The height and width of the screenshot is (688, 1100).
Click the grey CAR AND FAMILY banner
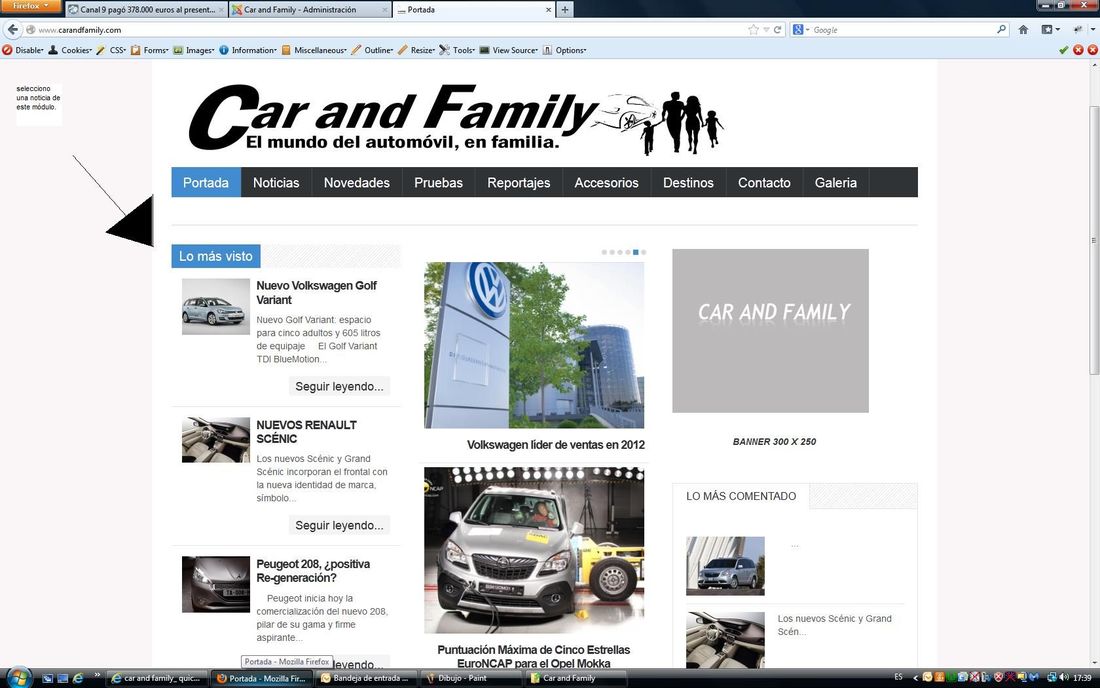[x=770, y=330]
